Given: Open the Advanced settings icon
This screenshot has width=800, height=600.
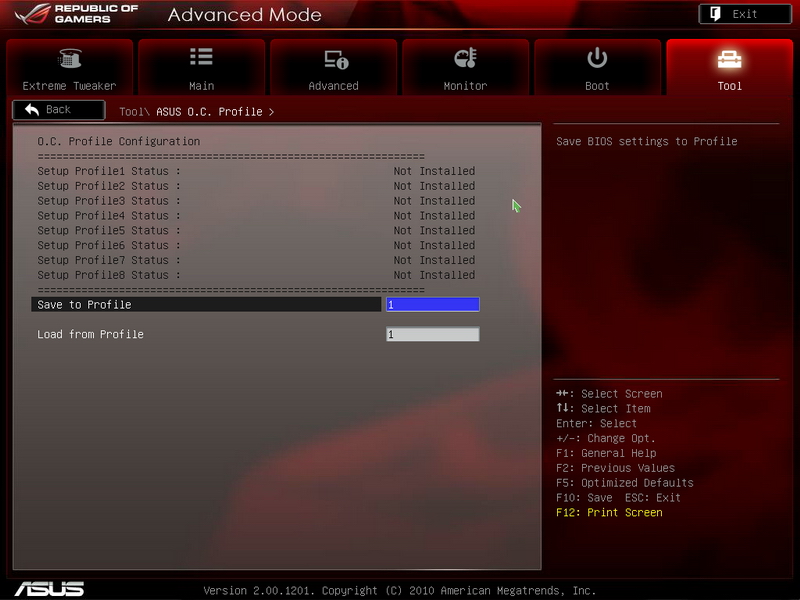Looking at the screenshot, I should point(336,59).
